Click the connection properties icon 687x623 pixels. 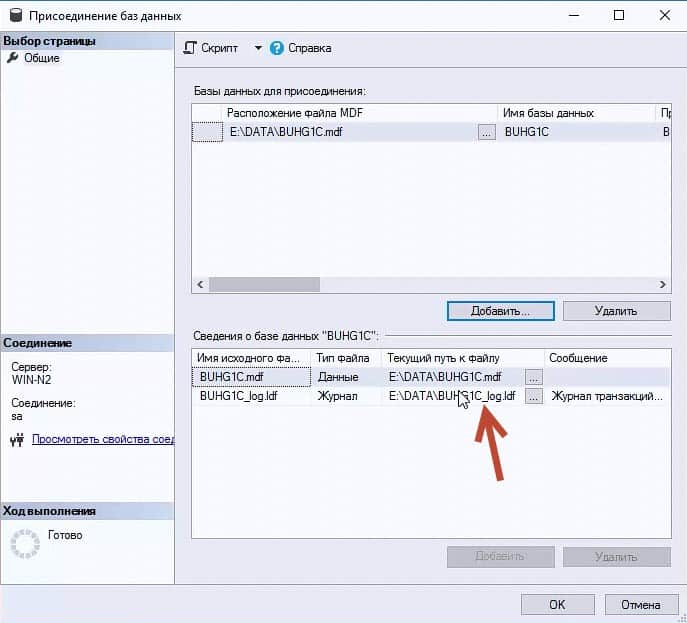coord(16,439)
